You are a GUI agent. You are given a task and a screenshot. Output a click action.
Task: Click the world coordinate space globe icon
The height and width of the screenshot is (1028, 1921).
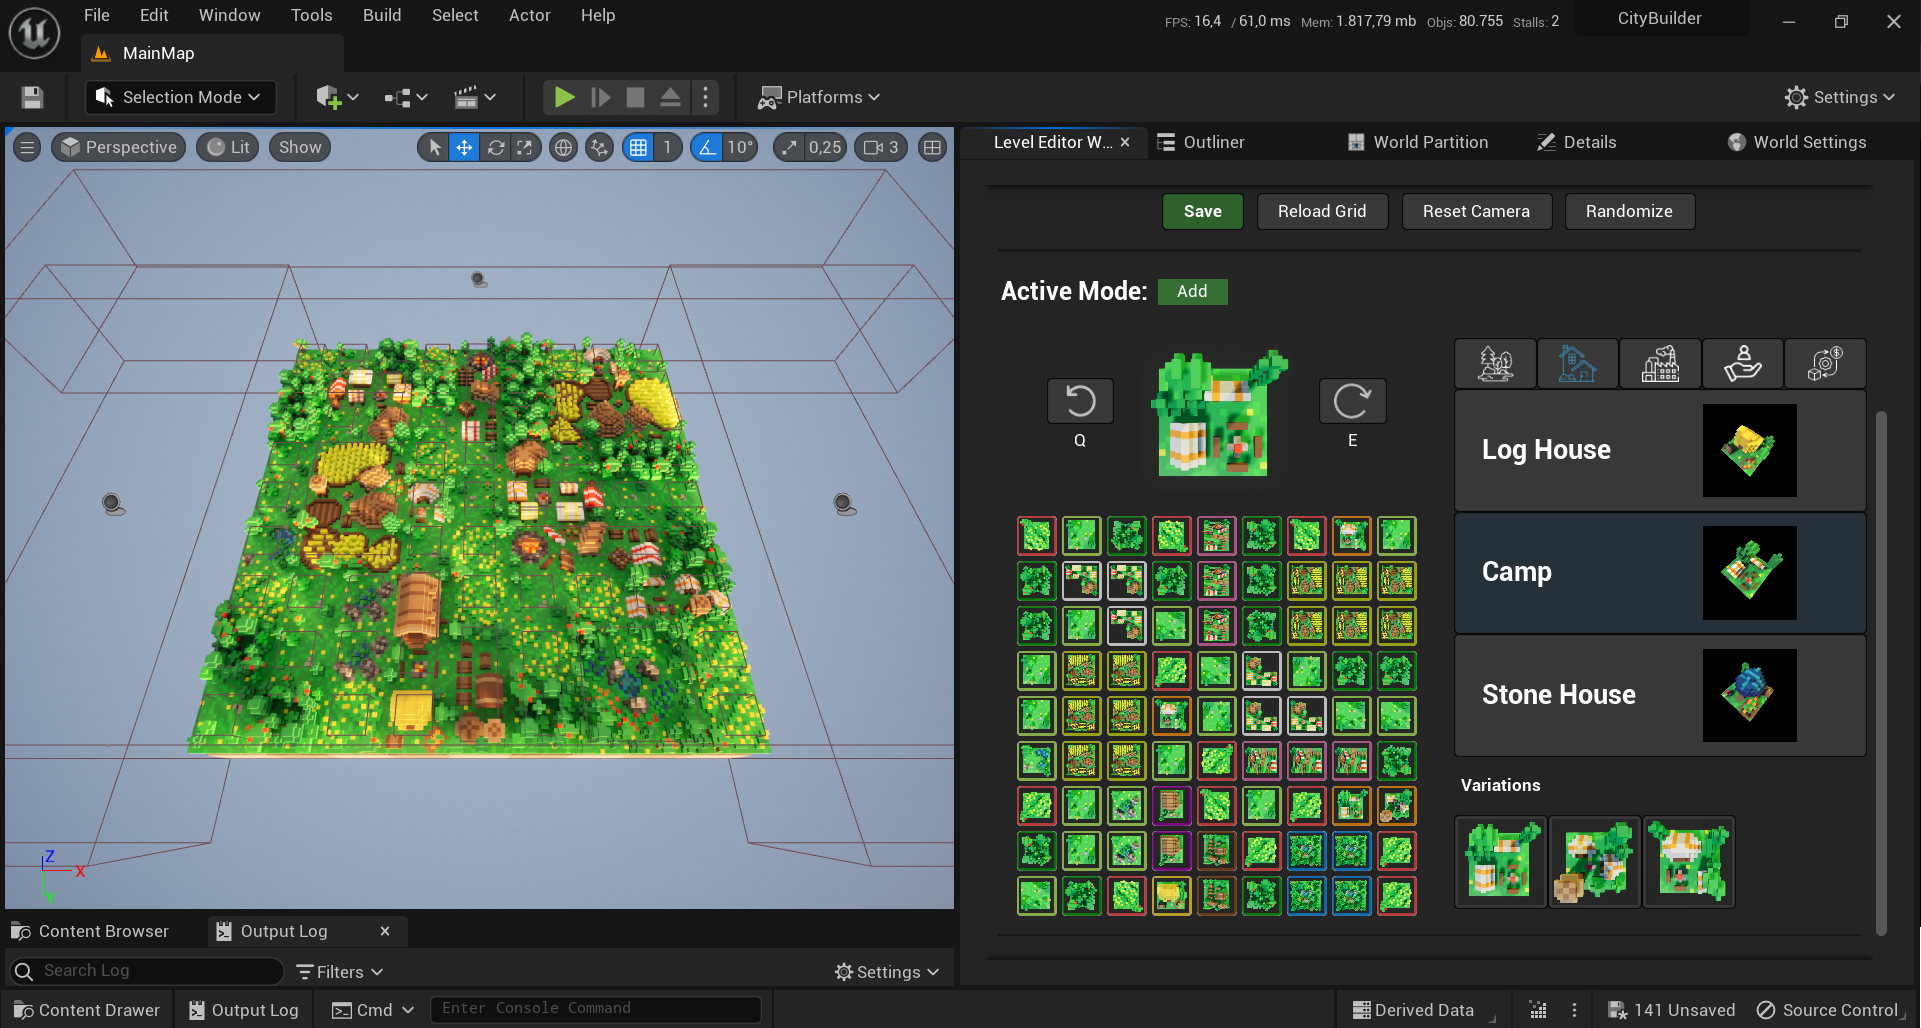[564, 148]
